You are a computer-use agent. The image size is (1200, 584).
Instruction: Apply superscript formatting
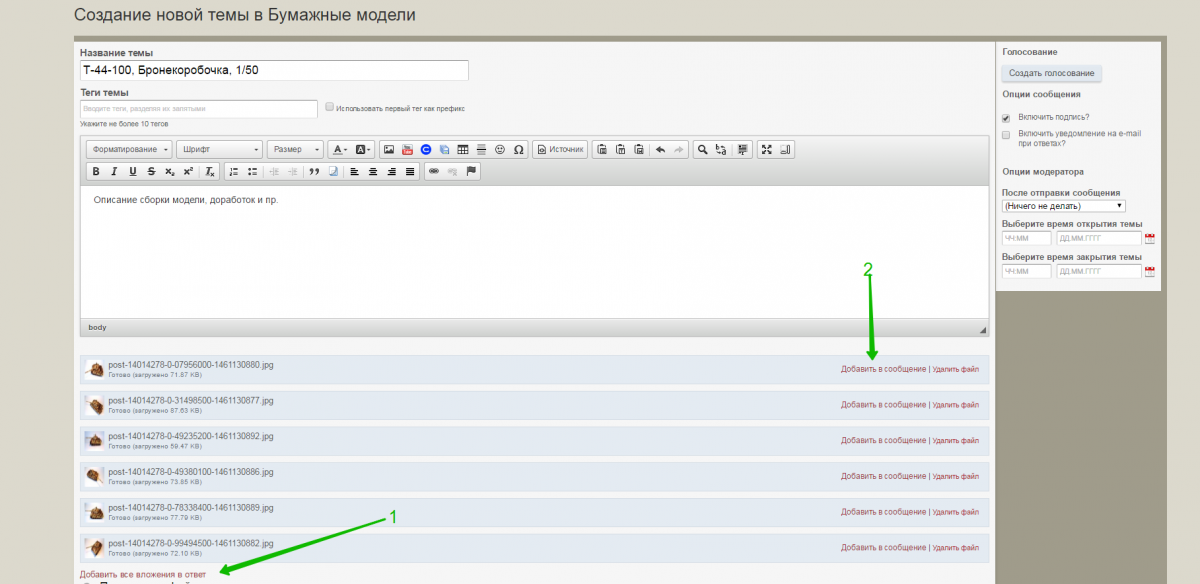click(188, 171)
